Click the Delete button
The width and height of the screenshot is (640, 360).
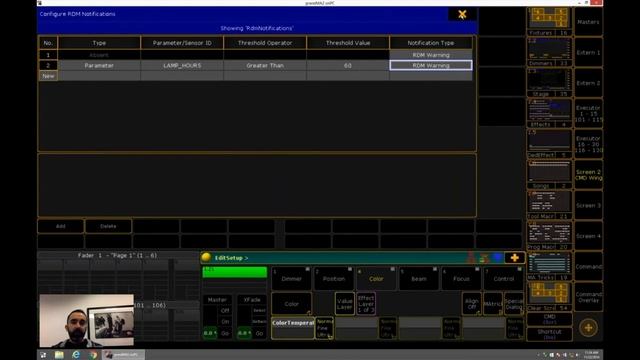pyautogui.click(x=108, y=226)
